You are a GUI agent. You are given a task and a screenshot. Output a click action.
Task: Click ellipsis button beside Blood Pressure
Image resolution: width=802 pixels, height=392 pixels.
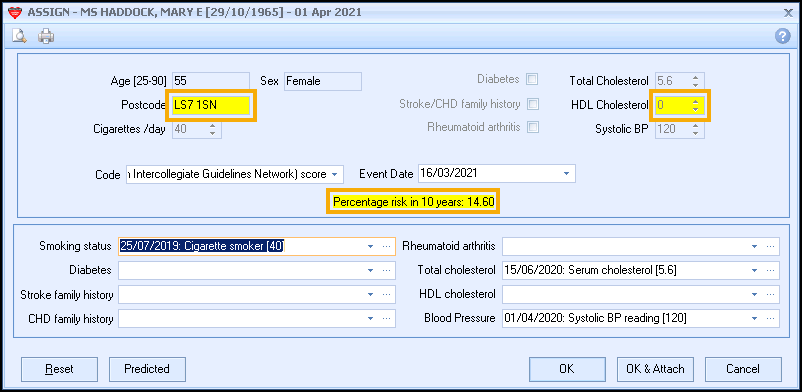coord(771,318)
